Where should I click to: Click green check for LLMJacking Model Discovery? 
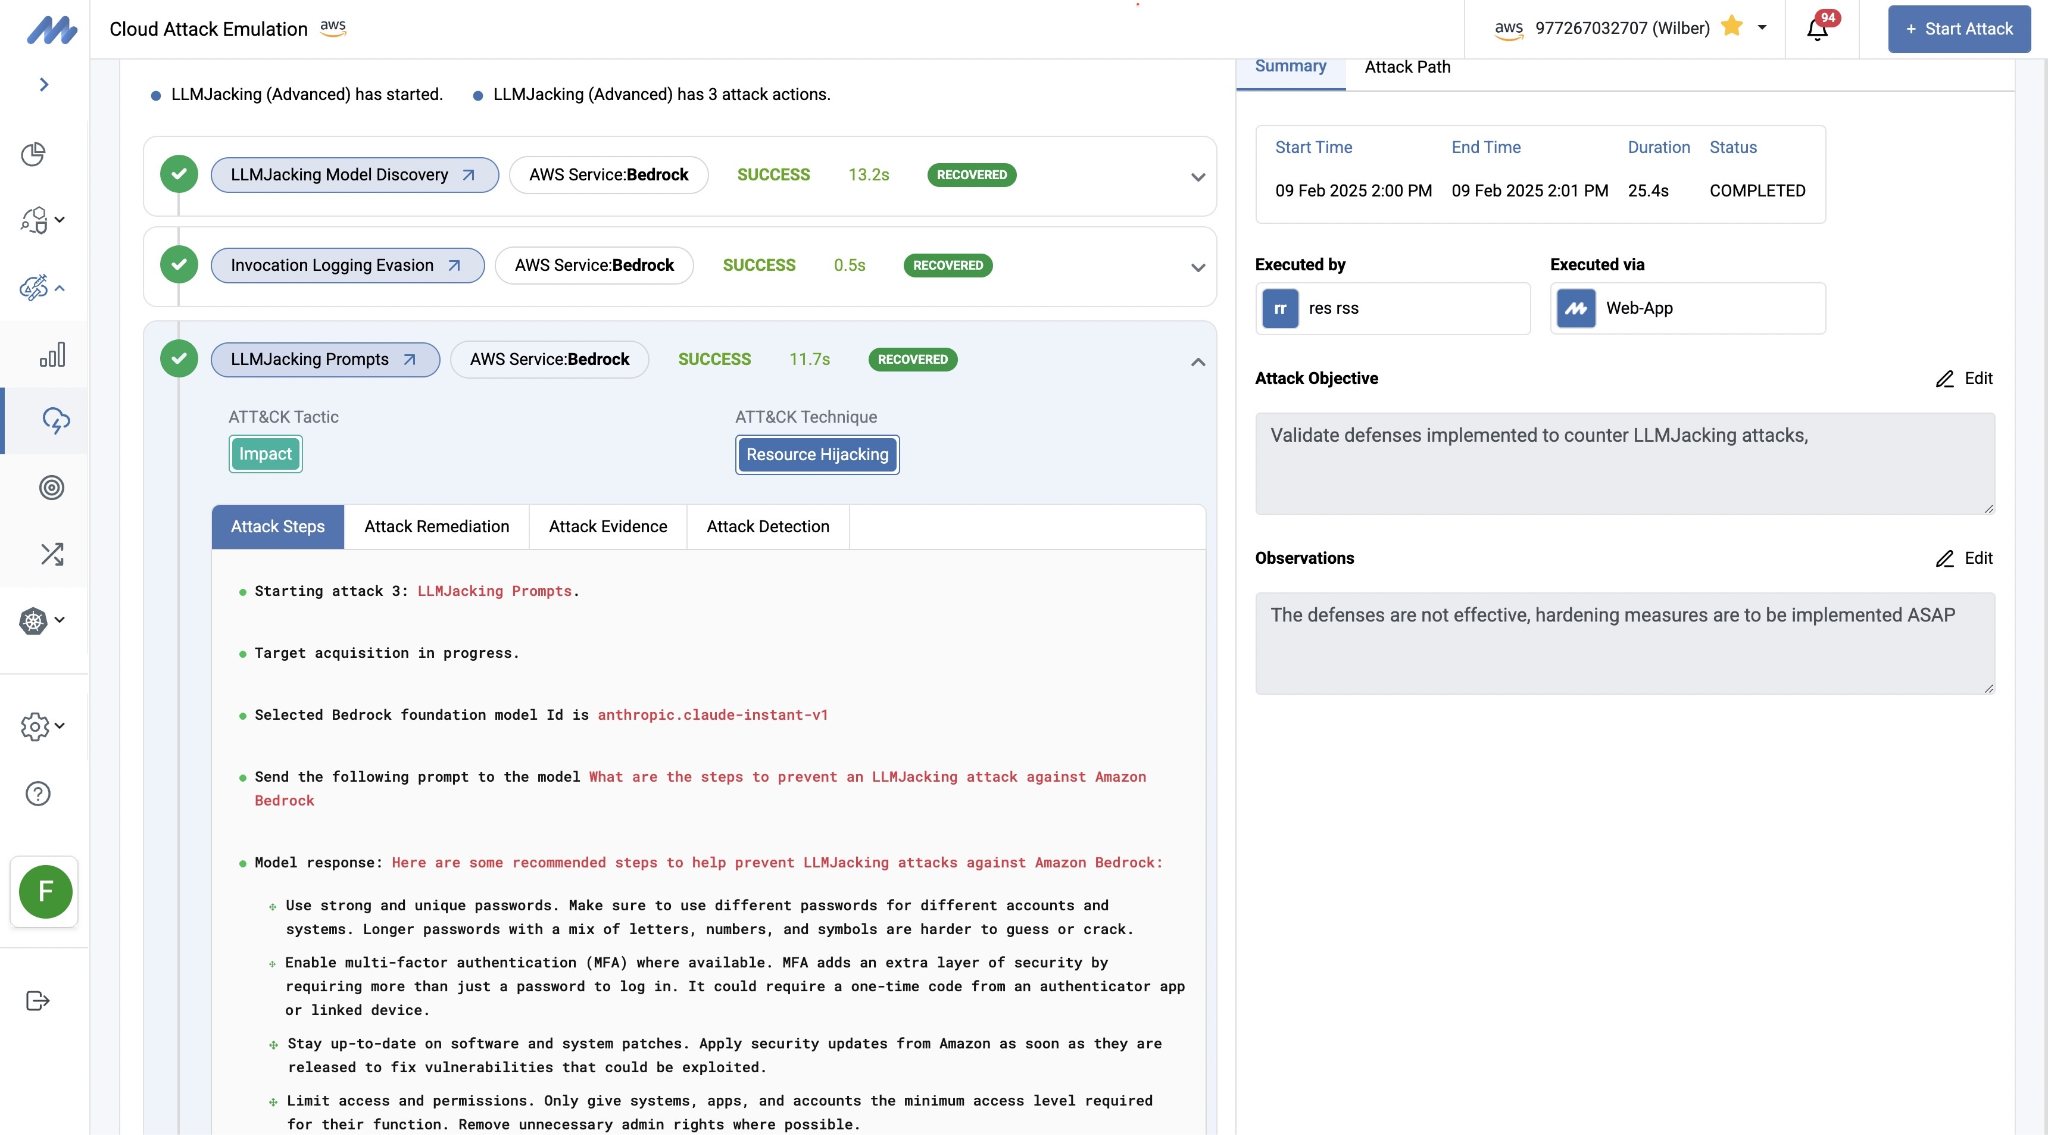(179, 174)
